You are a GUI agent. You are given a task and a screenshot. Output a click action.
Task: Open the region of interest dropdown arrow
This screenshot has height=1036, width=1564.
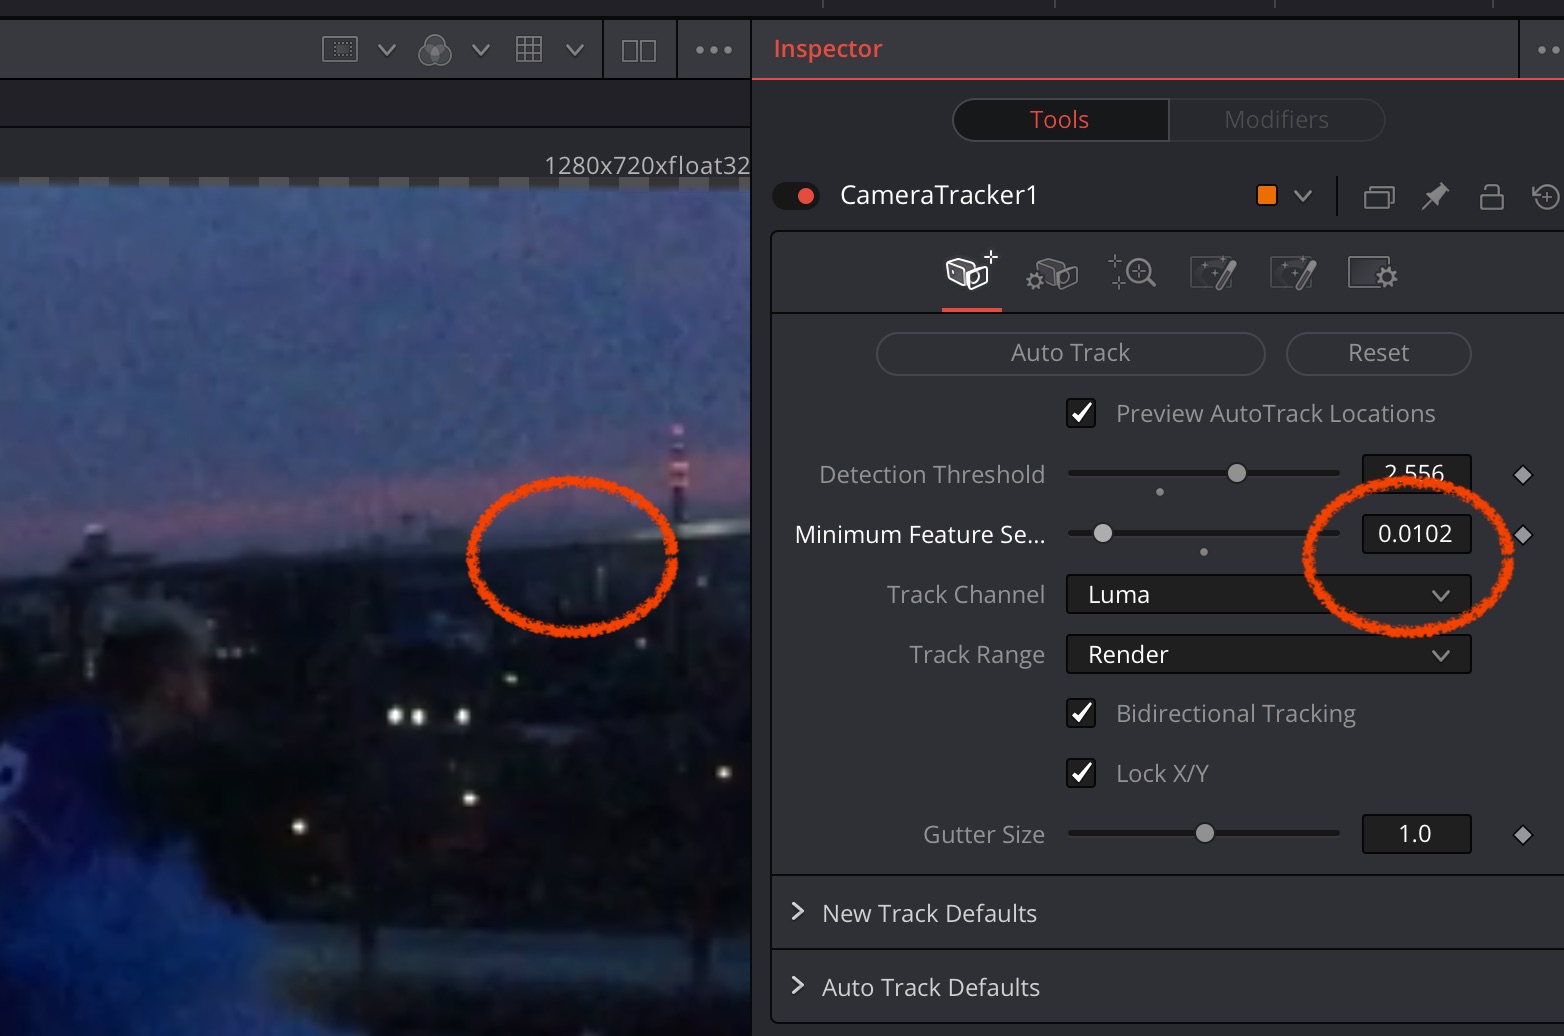387,50
